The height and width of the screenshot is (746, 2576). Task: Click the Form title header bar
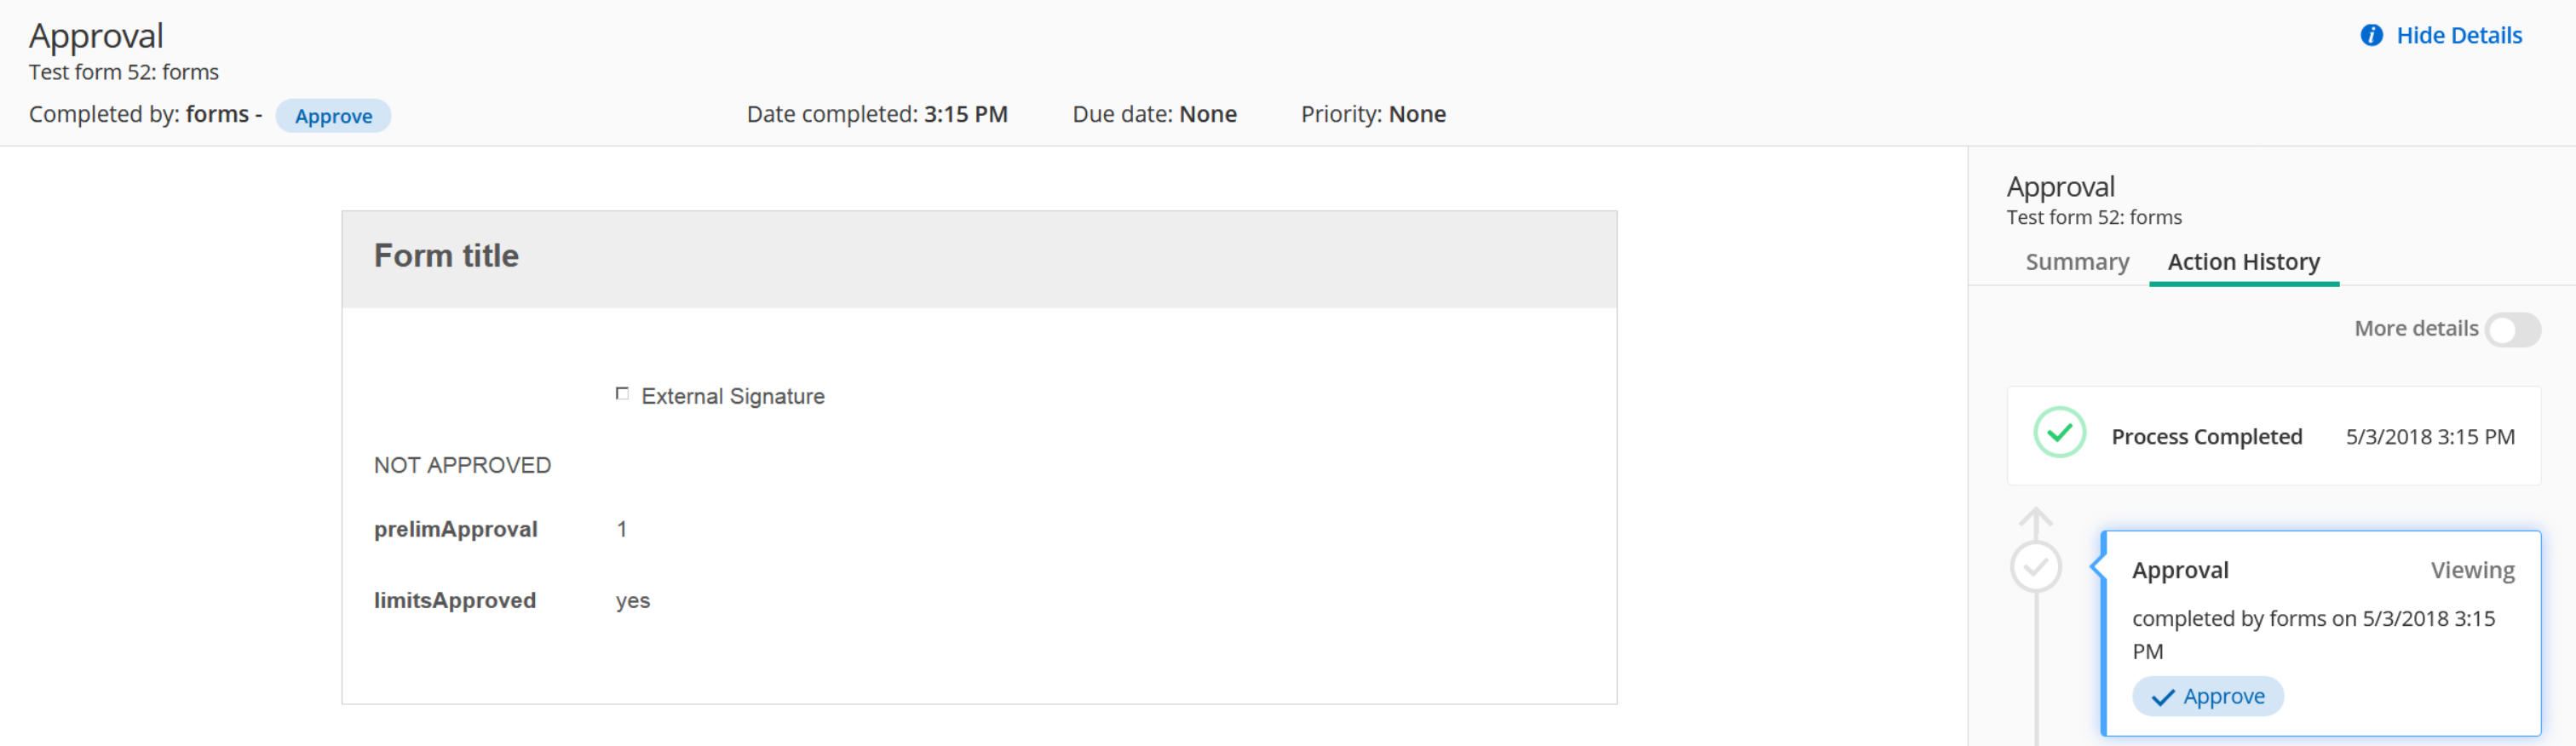pos(978,258)
